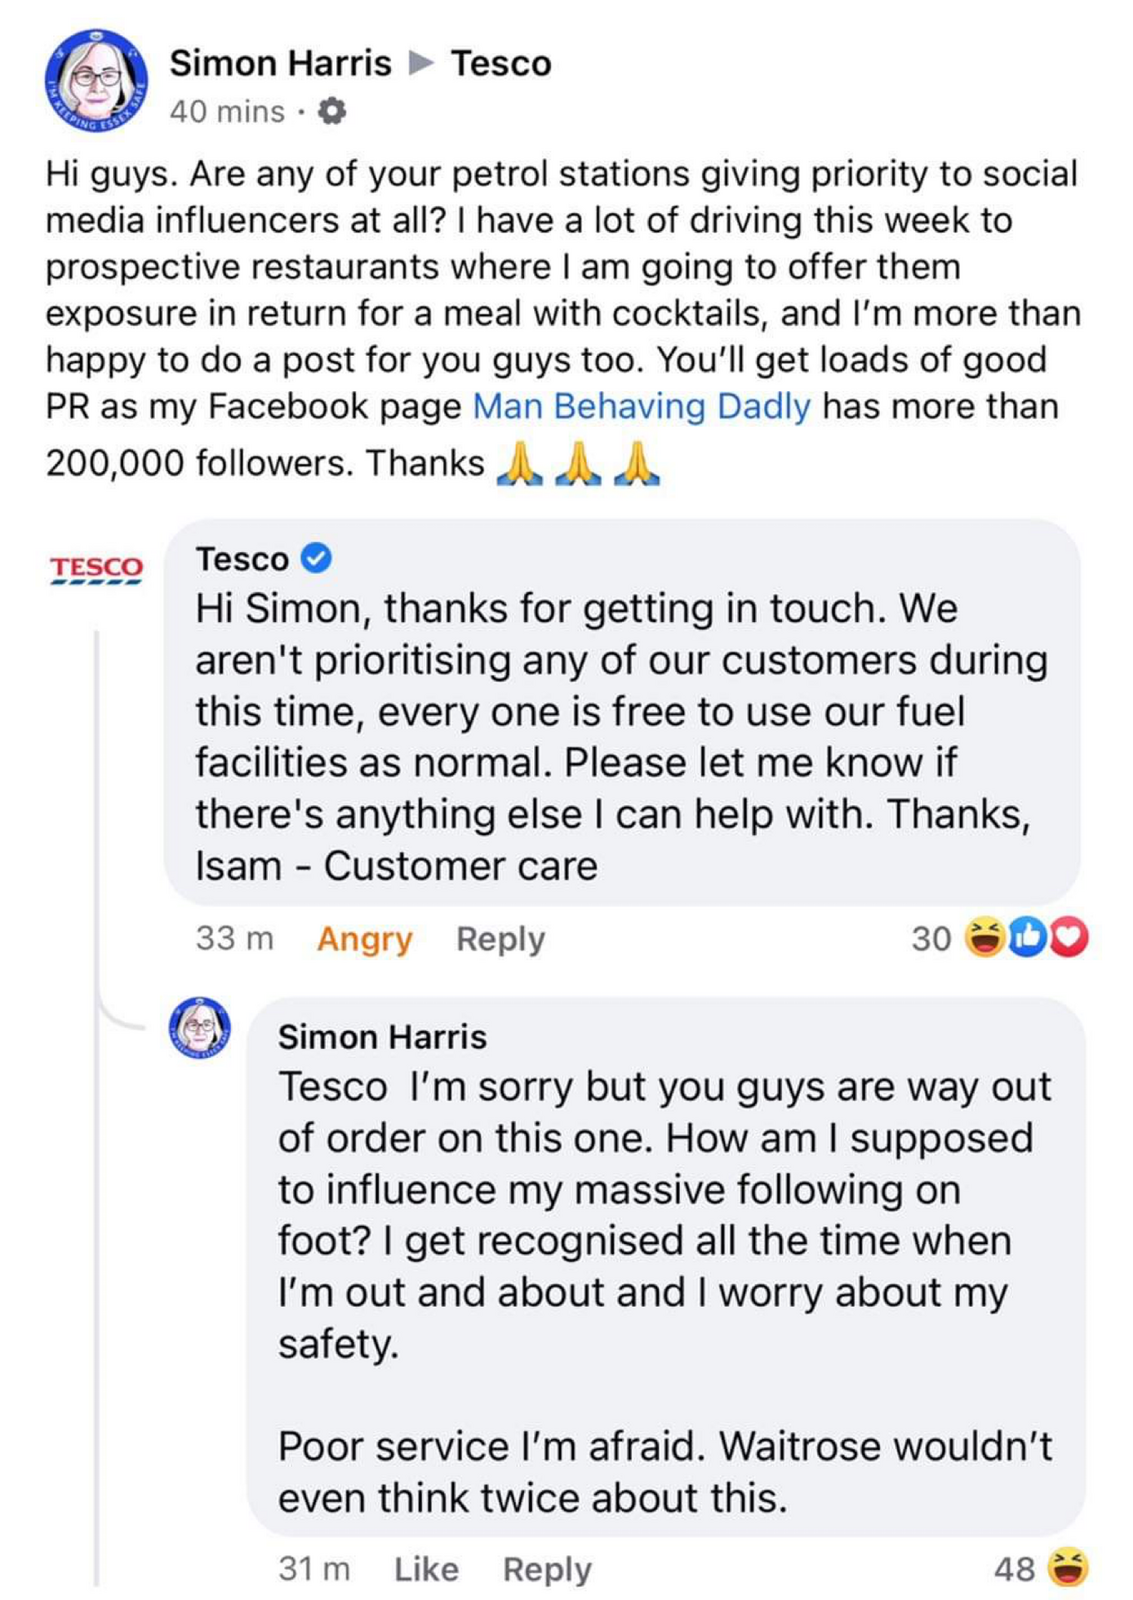This screenshot has height=1600, width=1133.
Task: Click Simon Harris's profile picture on the post
Action: click(97, 82)
